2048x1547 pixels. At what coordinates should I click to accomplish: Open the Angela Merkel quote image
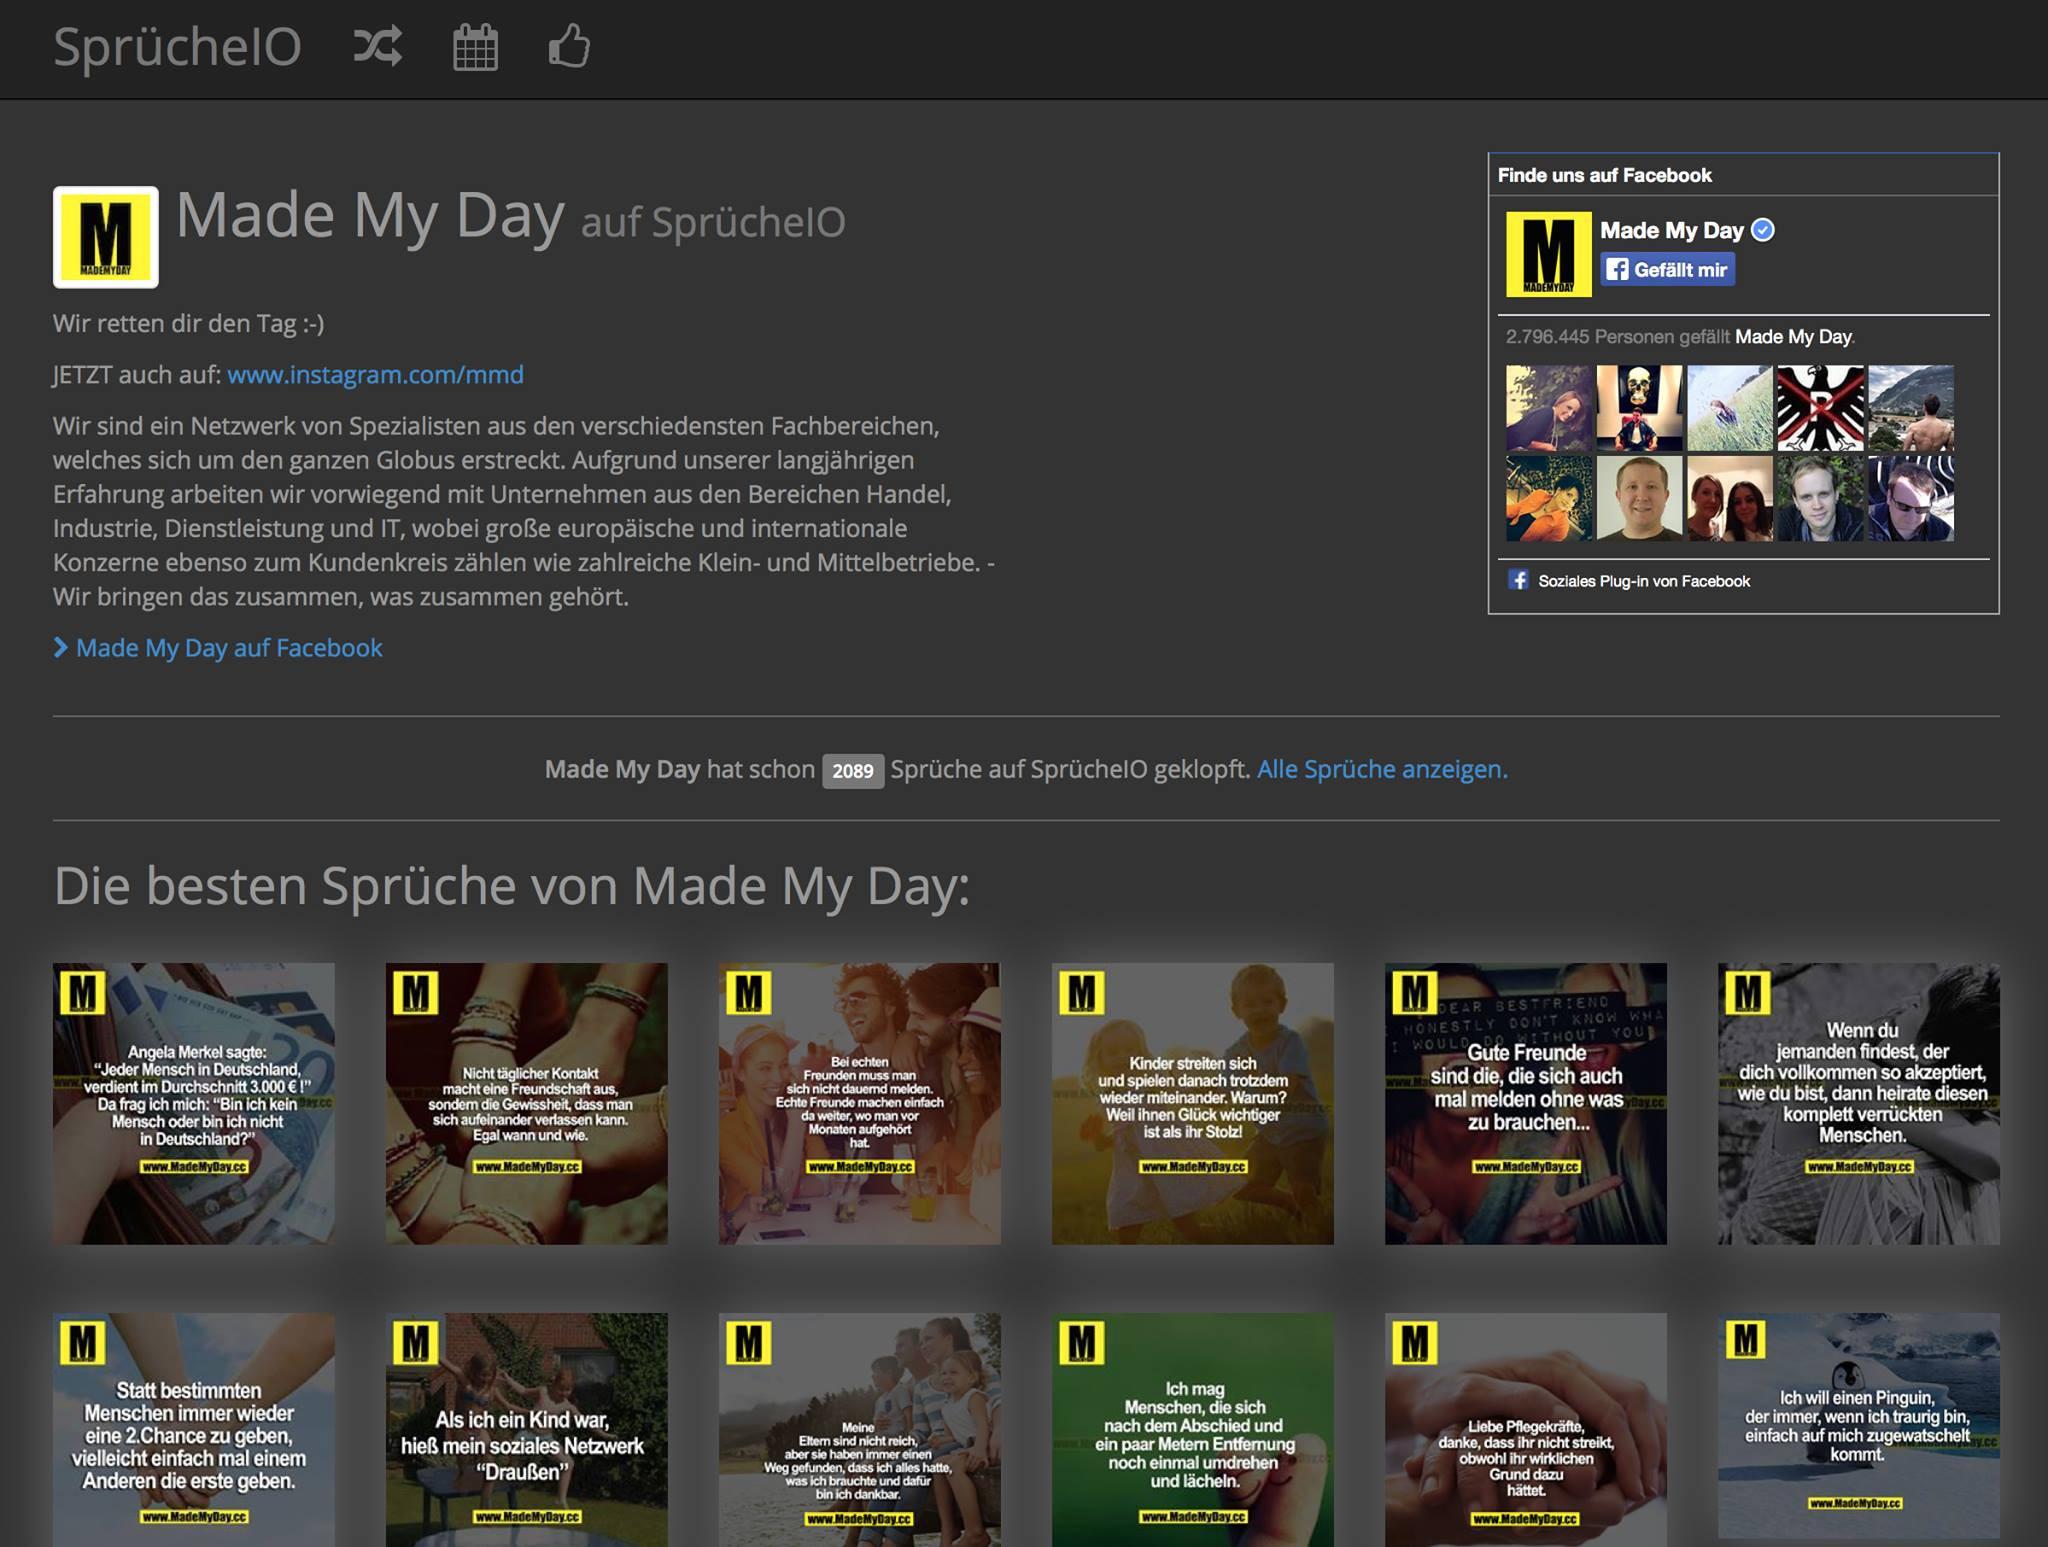pyautogui.click(x=194, y=1104)
